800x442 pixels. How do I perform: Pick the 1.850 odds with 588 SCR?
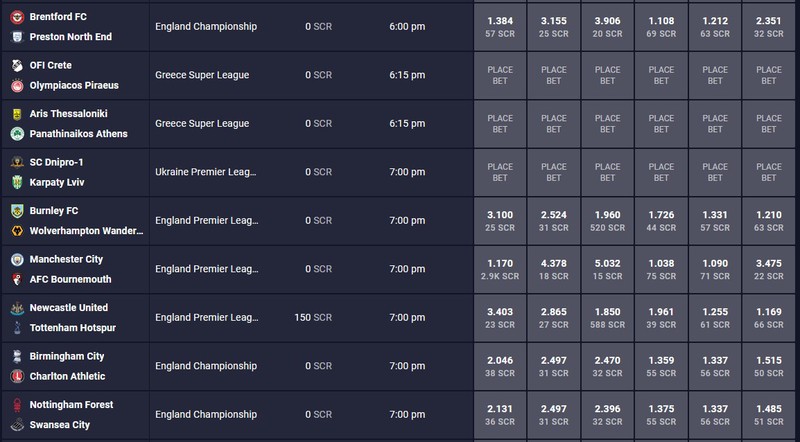(x=607, y=318)
